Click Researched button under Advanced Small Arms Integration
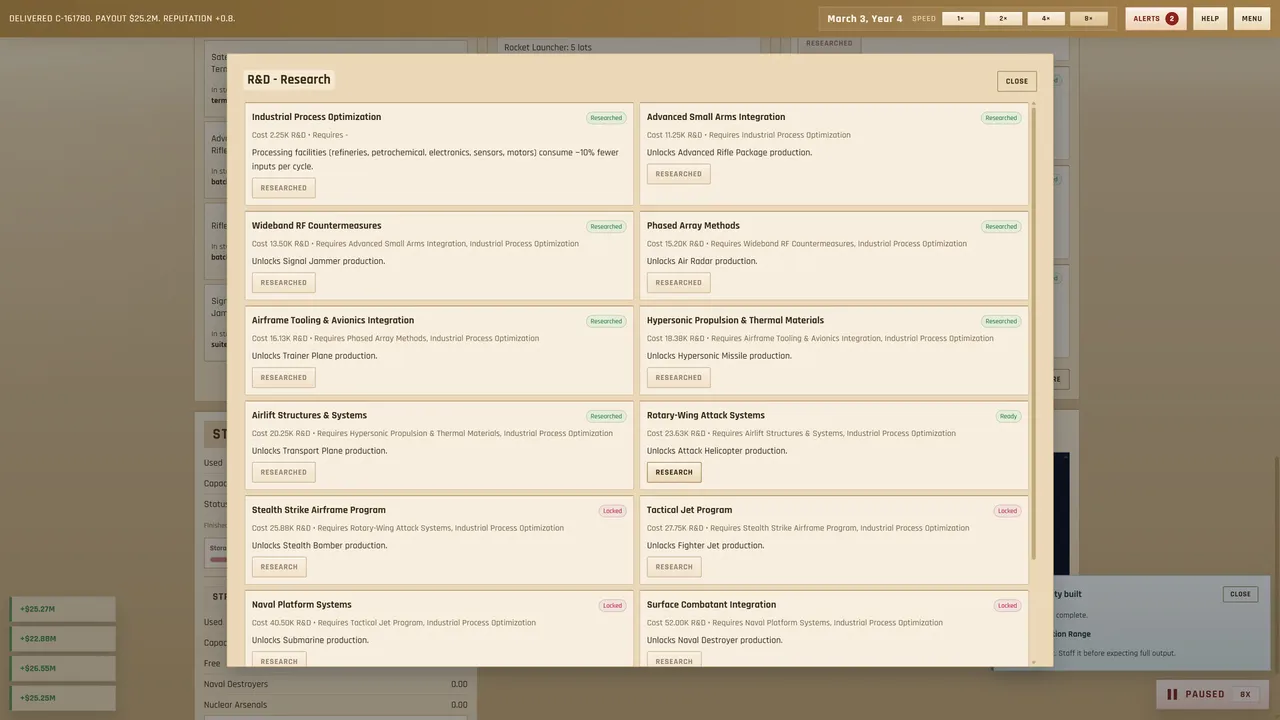Image resolution: width=1280 pixels, height=720 pixels. pyautogui.click(x=679, y=174)
